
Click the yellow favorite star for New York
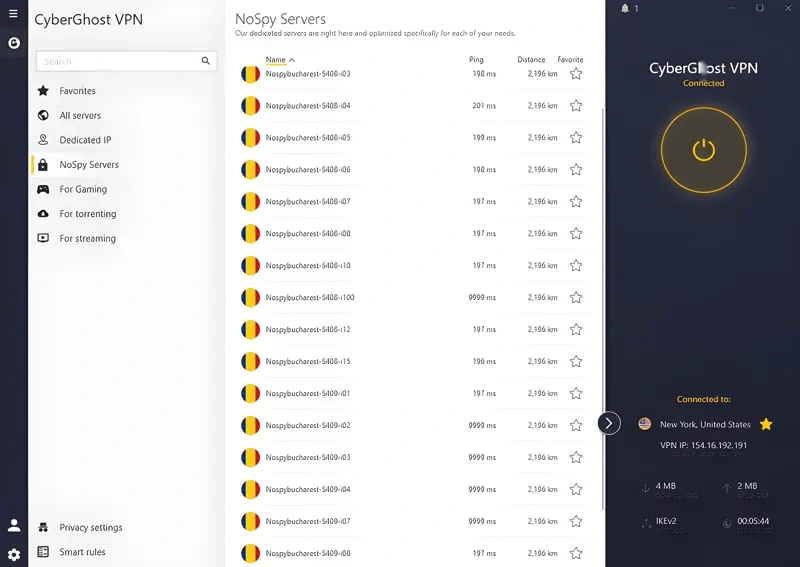point(766,424)
